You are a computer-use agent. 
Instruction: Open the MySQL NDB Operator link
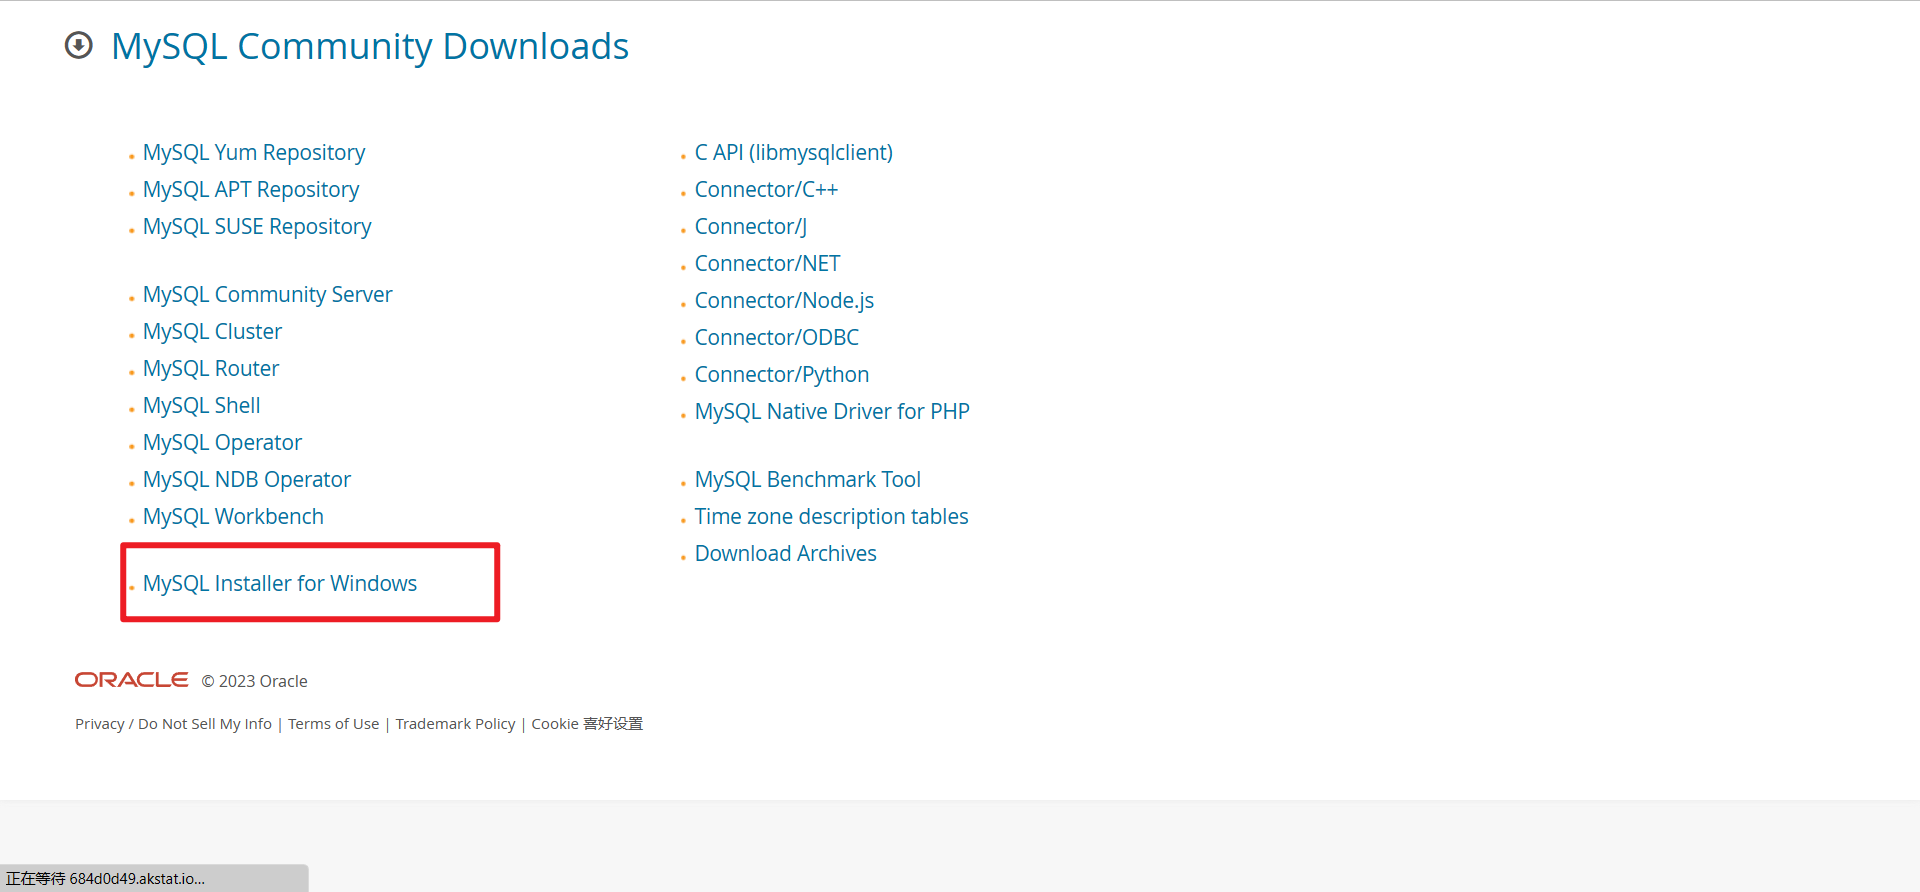[x=247, y=480]
